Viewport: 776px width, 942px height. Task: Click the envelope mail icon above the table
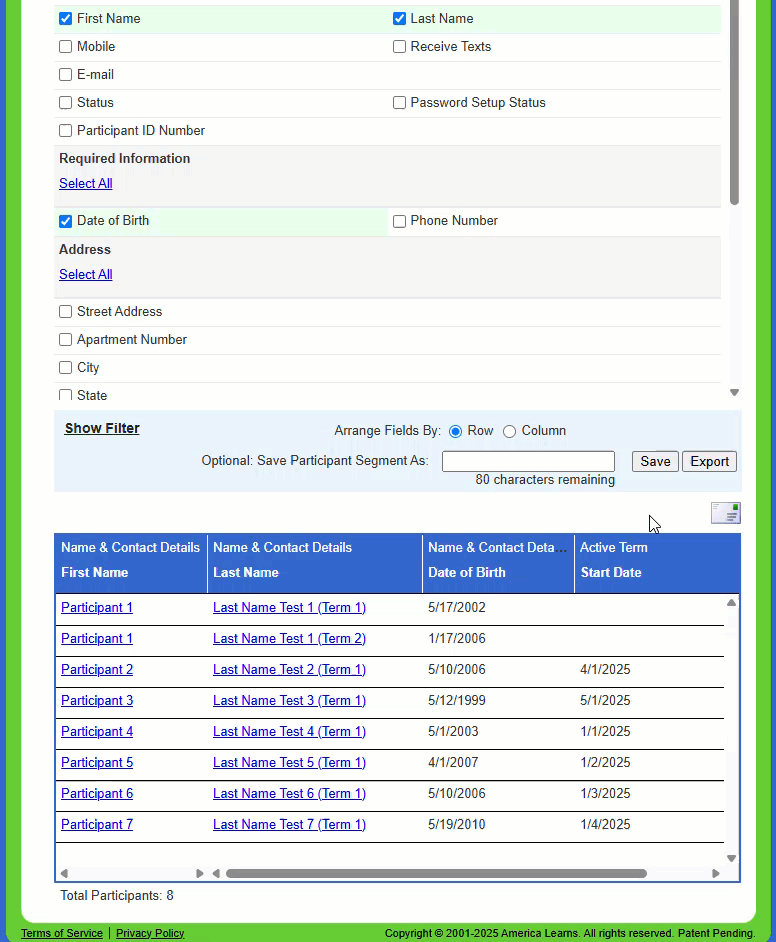coord(725,513)
